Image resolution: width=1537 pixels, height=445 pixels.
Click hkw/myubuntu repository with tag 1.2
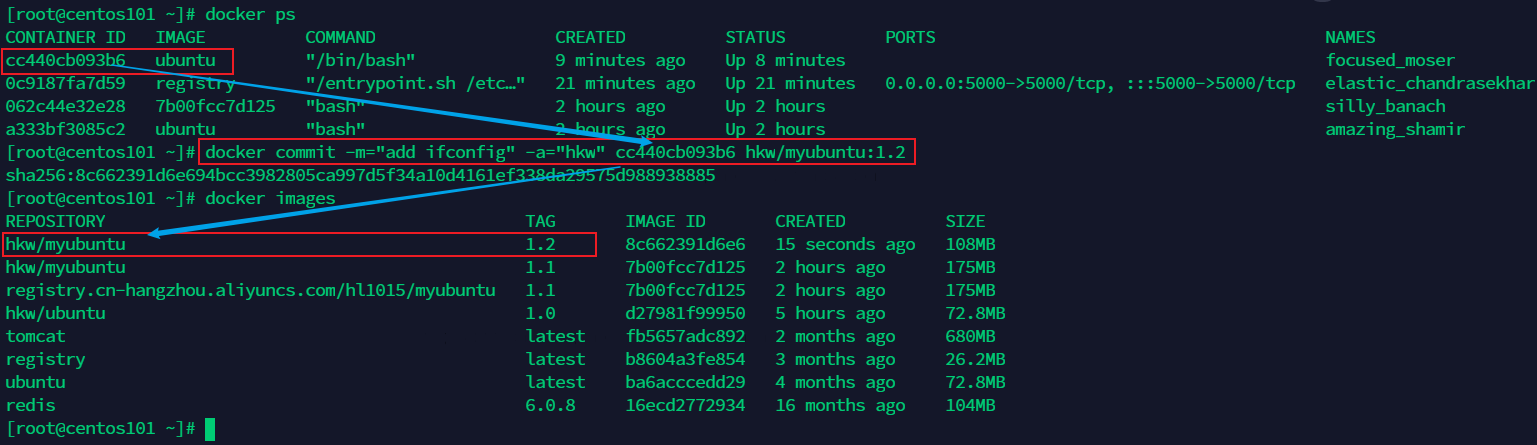65,244
